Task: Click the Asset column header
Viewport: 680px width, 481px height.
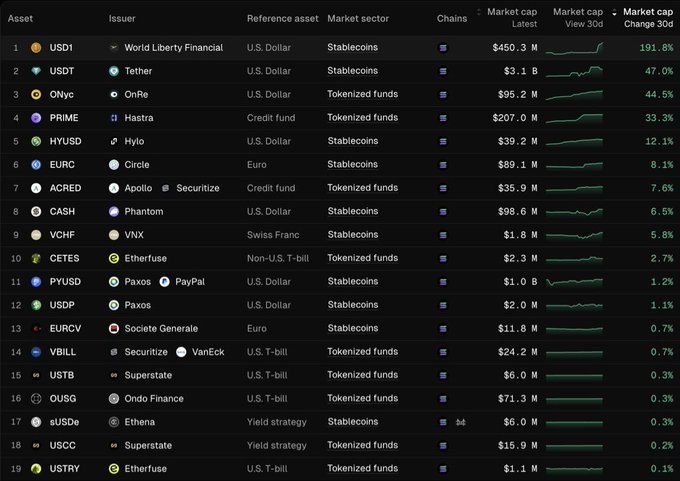Action: pyautogui.click(x=19, y=19)
